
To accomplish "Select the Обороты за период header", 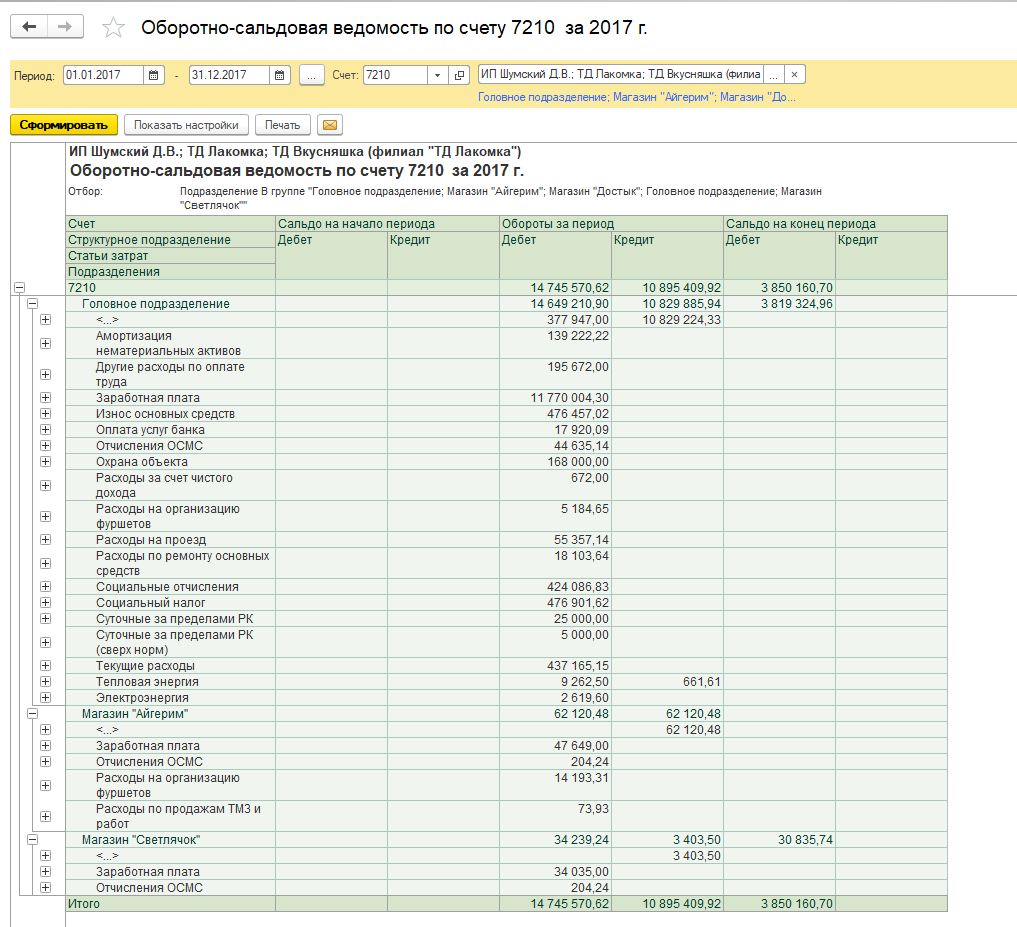I will pyautogui.click(x=612, y=224).
